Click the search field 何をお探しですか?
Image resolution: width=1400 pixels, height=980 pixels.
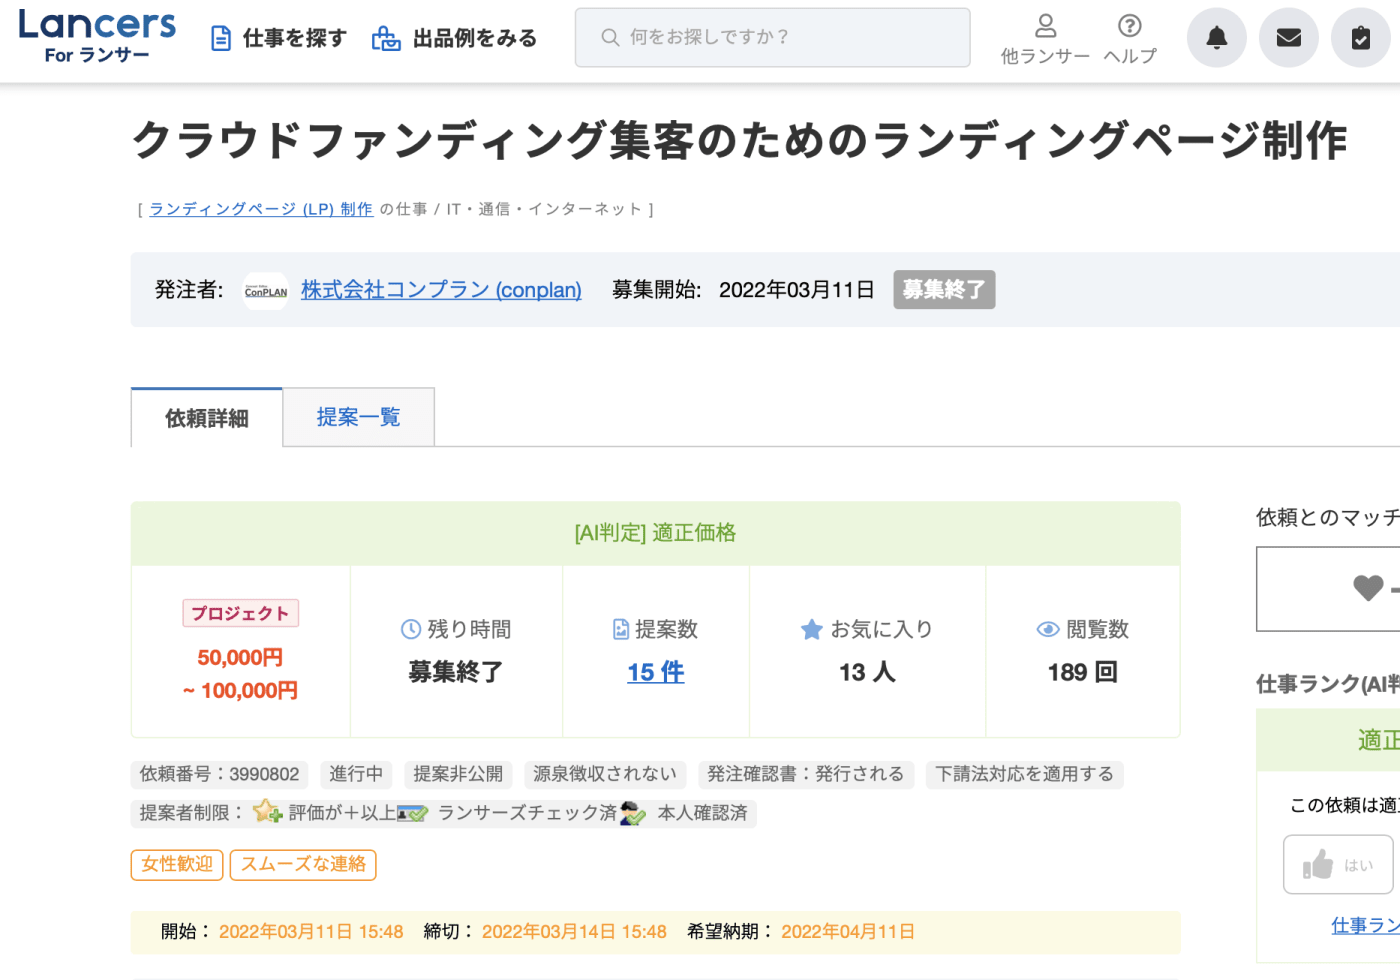coord(772,38)
